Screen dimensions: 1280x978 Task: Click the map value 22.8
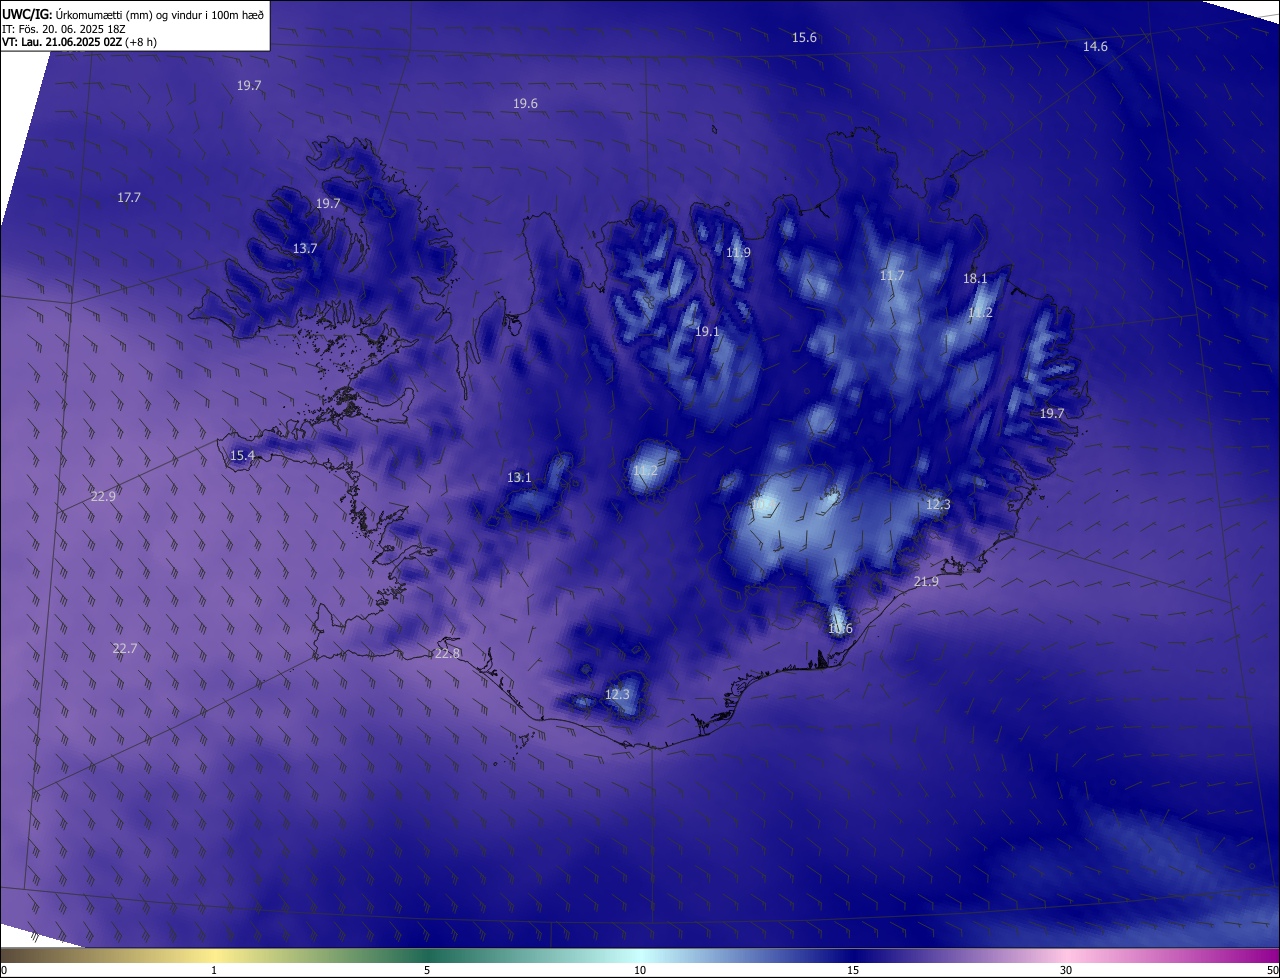pyautogui.click(x=447, y=654)
